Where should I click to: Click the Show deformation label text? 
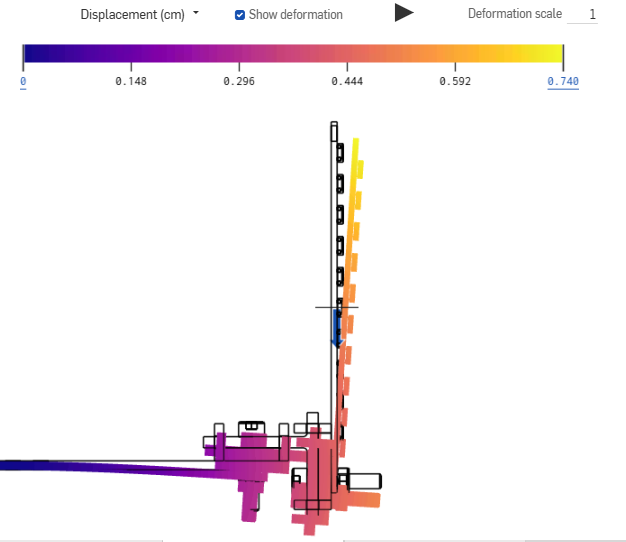tap(295, 15)
